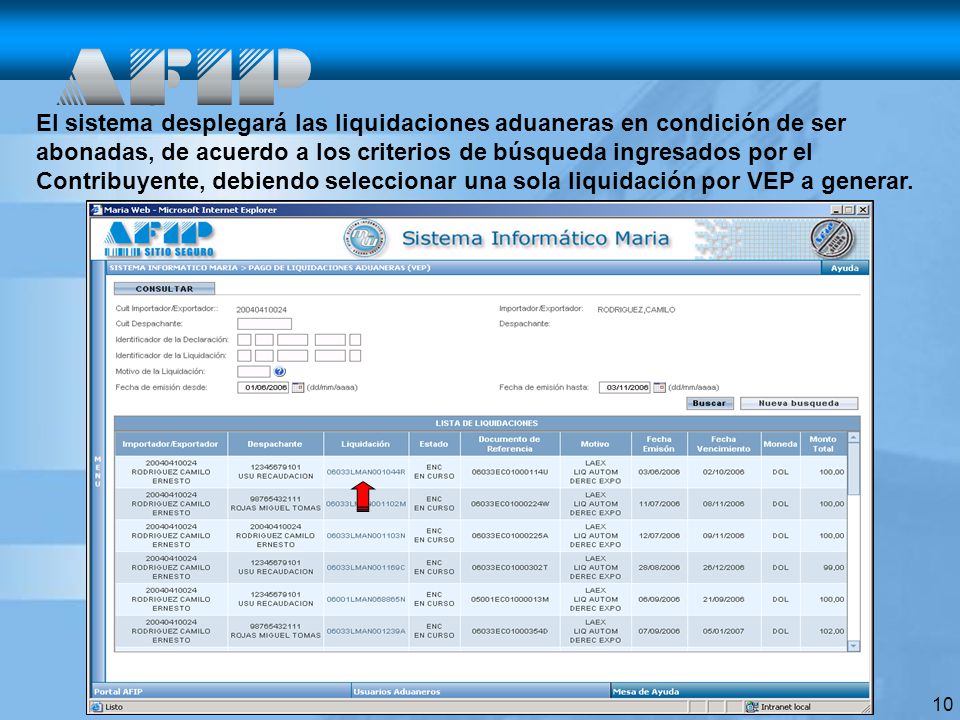Click the Importador/Exportador column header
Image resolution: width=960 pixels, height=720 pixels.
pyautogui.click(x=170, y=444)
